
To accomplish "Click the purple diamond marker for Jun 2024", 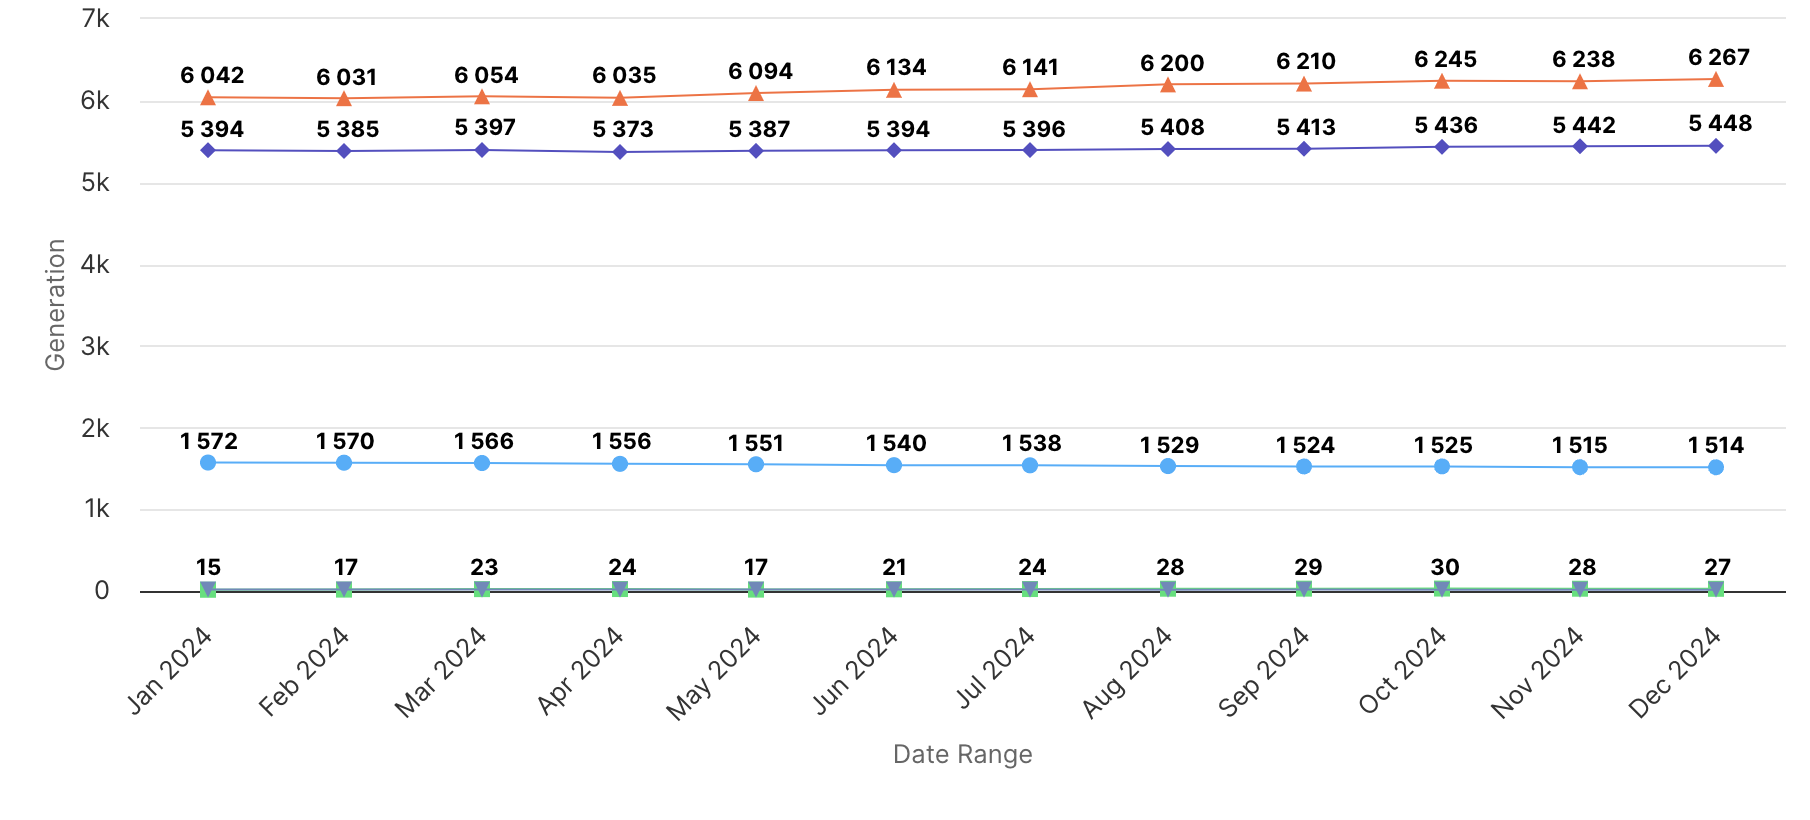I will coord(894,150).
